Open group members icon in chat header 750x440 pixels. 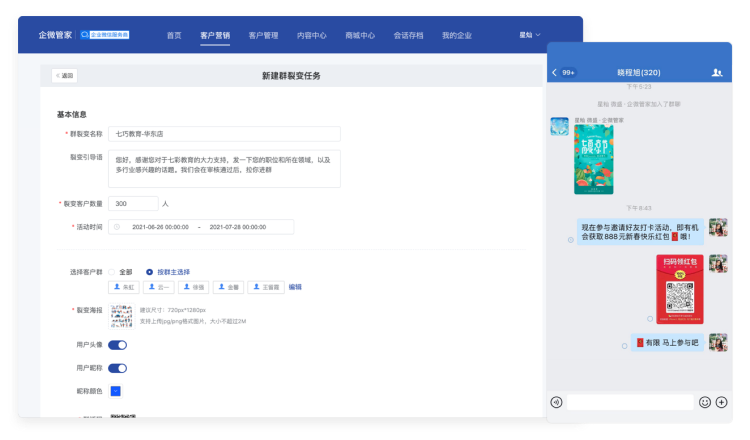point(717,73)
